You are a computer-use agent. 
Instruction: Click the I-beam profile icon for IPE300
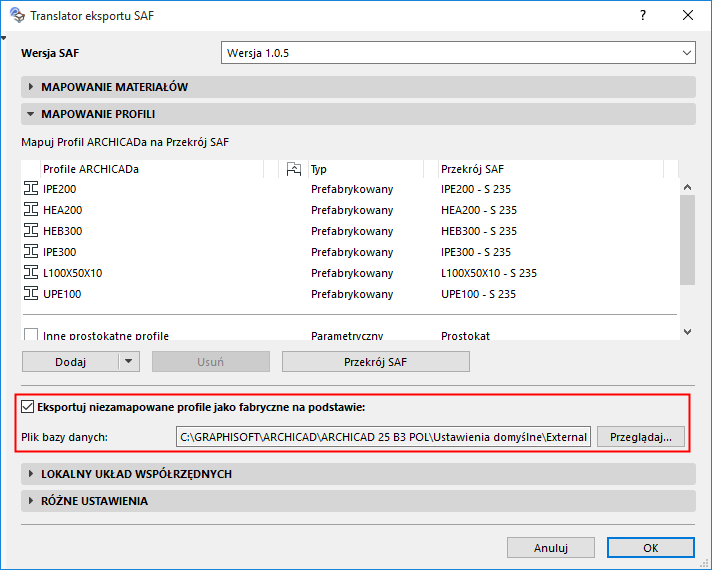(31, 251)
